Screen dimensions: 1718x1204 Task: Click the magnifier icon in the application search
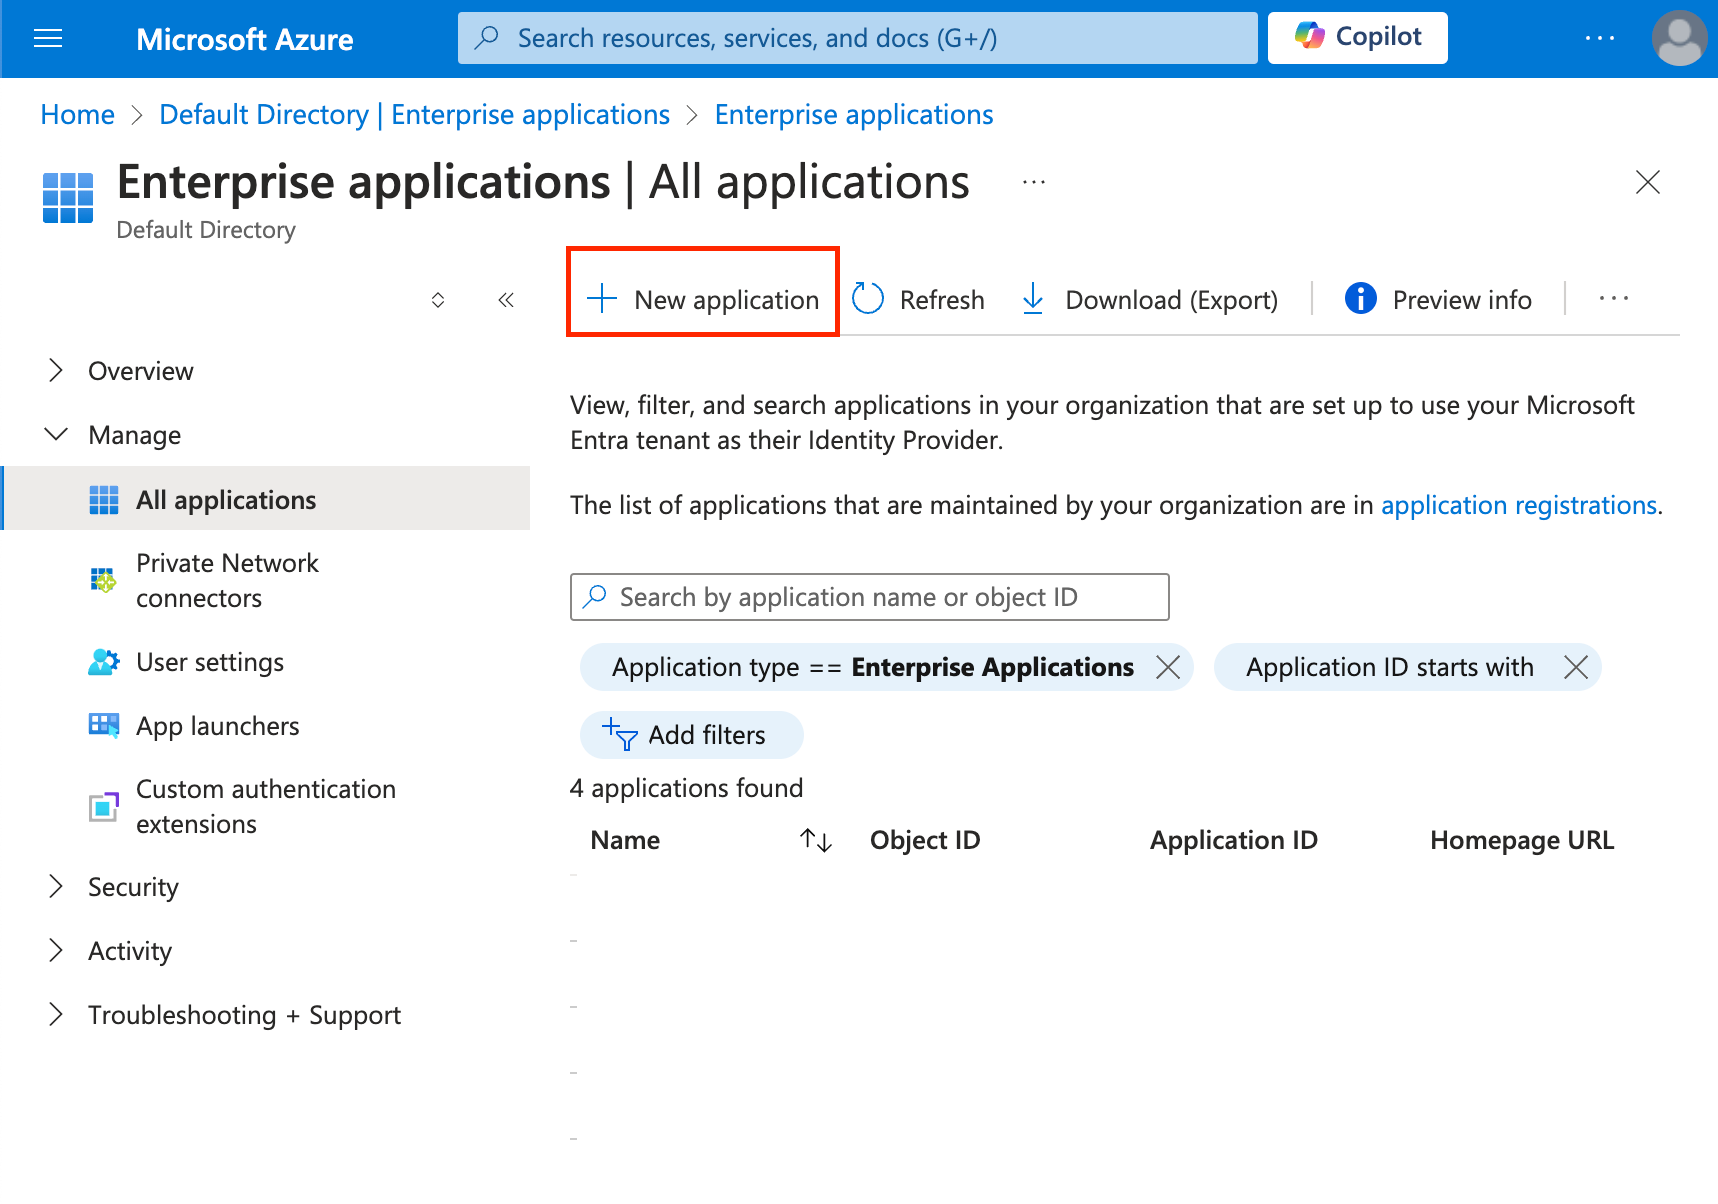595,597
